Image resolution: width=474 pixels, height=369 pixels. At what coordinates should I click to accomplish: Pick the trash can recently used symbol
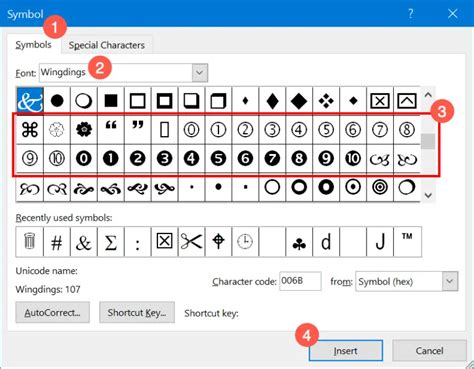point(30,242)
